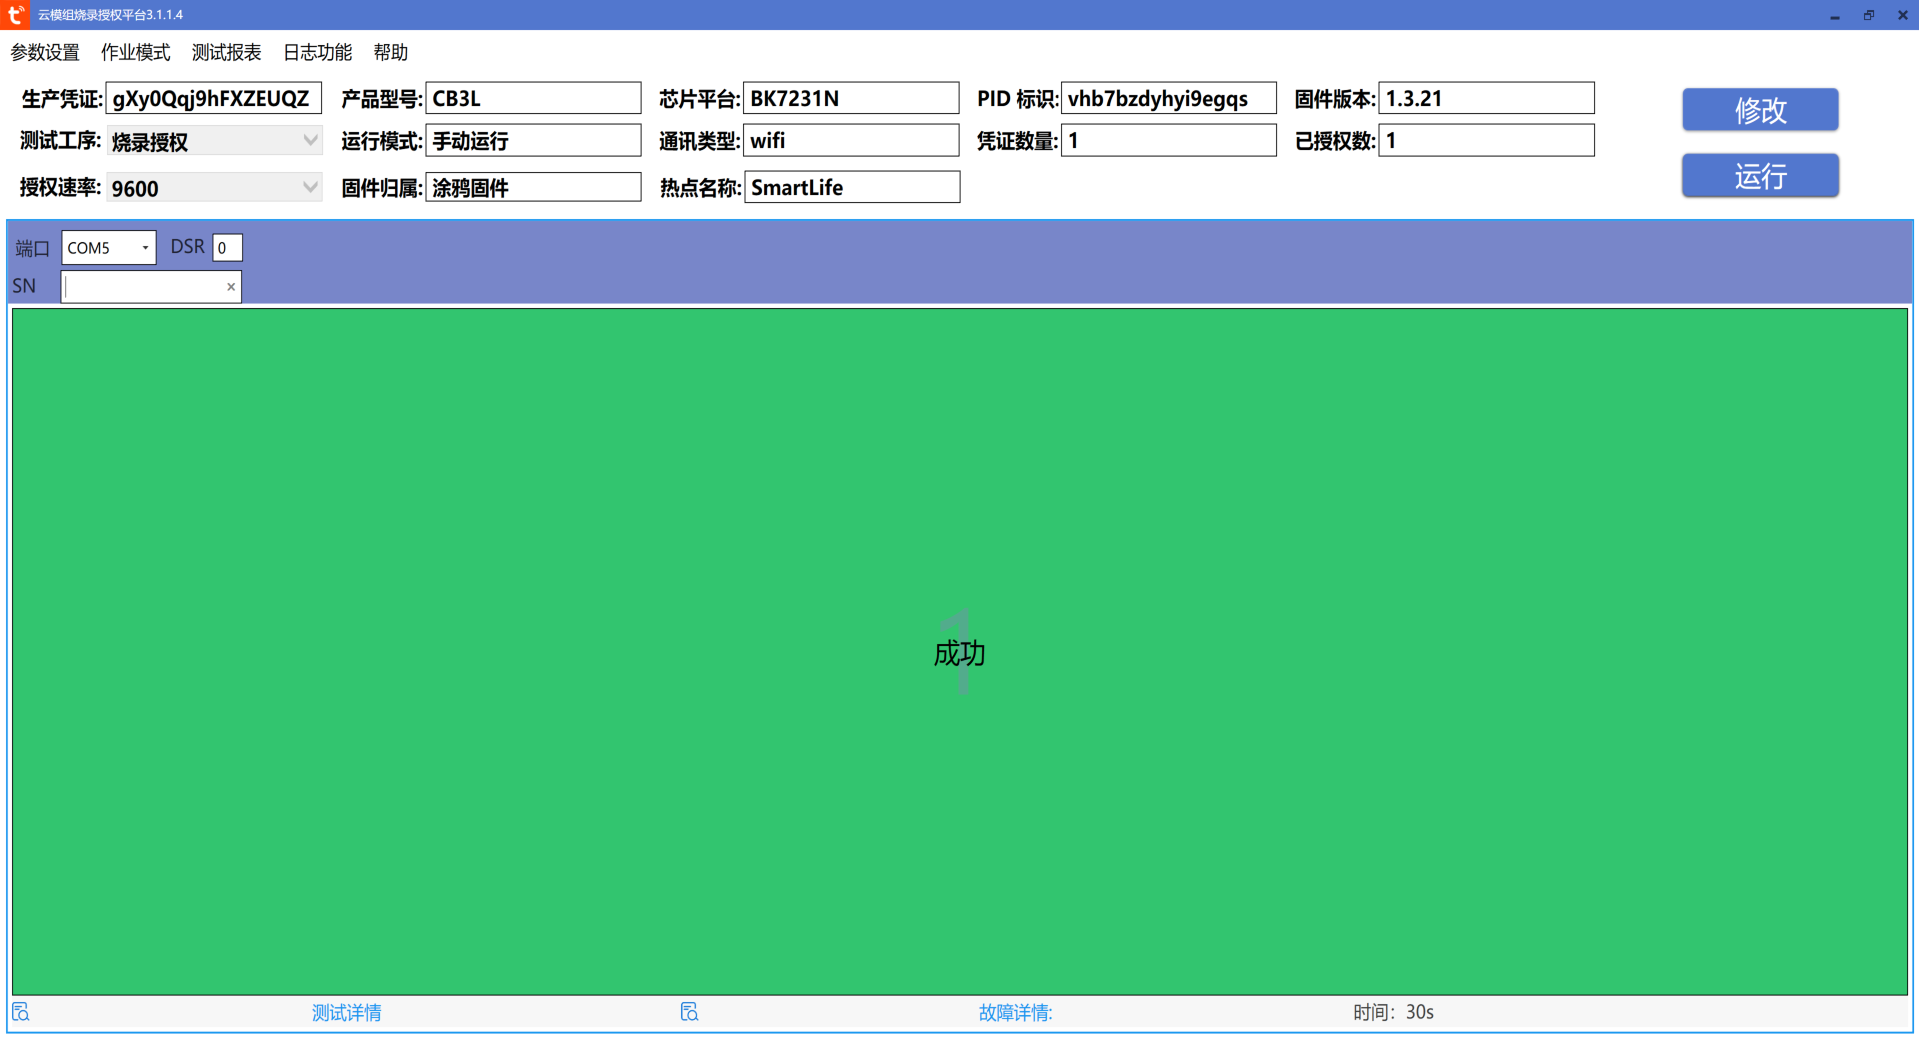Click the orange app logo icon in title bar
Image resolution: width=1919 pixels, height=1038 pixels.
[15, 14]
